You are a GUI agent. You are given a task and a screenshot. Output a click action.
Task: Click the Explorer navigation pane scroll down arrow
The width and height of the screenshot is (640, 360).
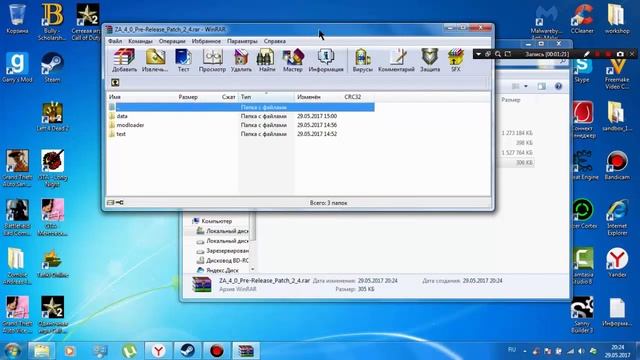(x=252, y=269)
